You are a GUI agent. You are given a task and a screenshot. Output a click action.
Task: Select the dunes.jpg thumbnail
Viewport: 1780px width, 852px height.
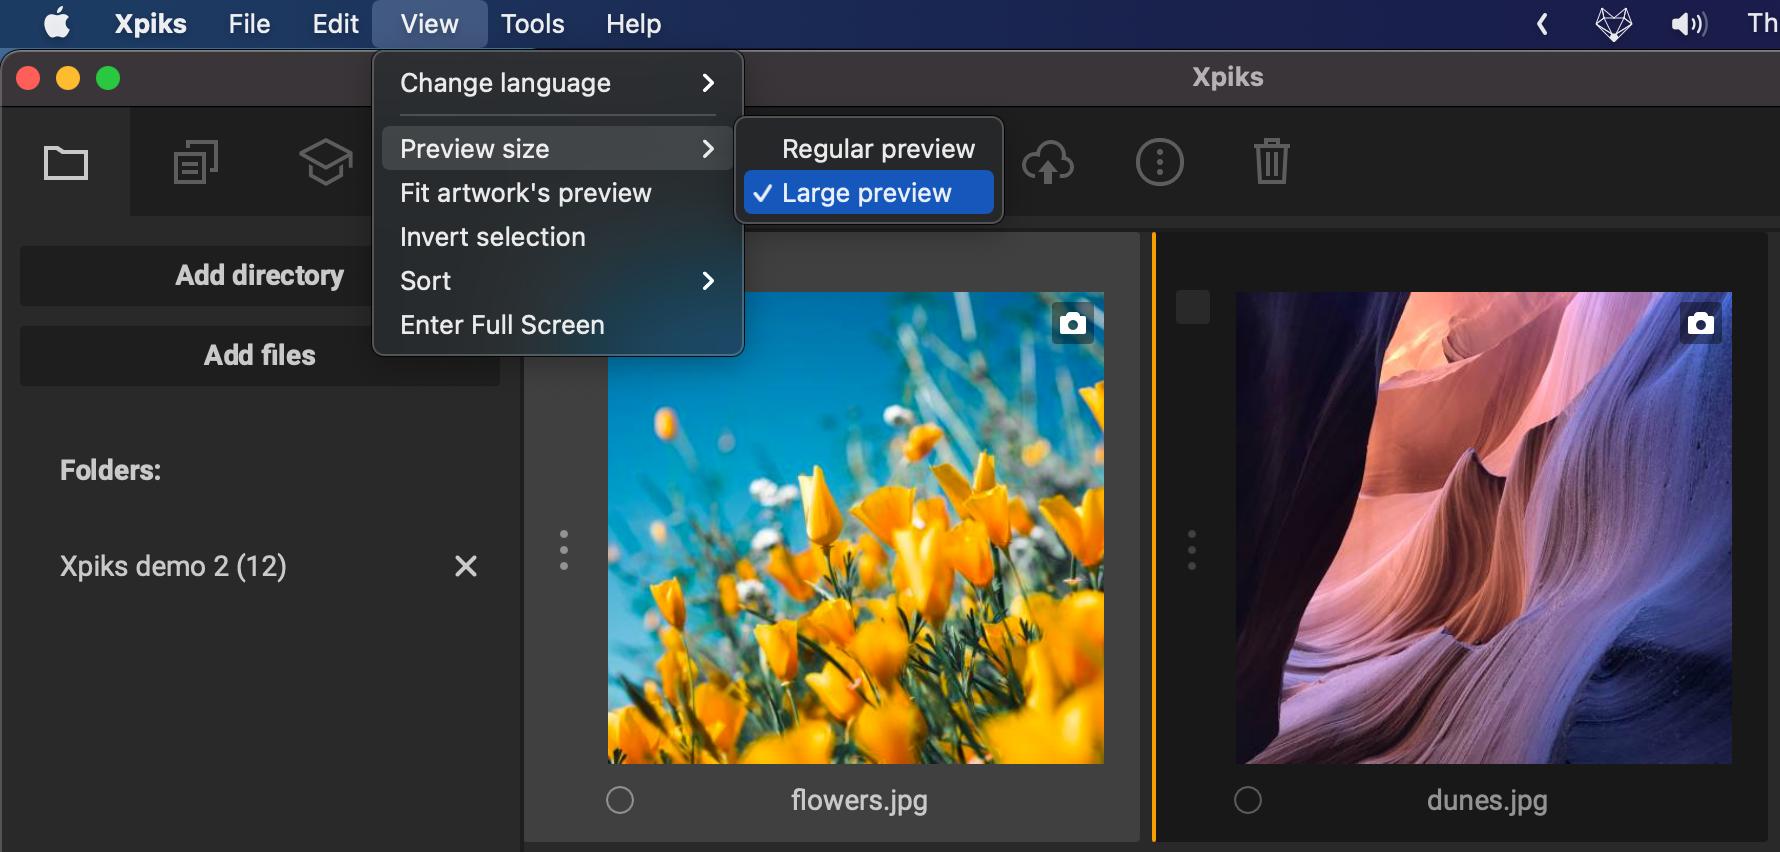click(x=1484, y=528)
